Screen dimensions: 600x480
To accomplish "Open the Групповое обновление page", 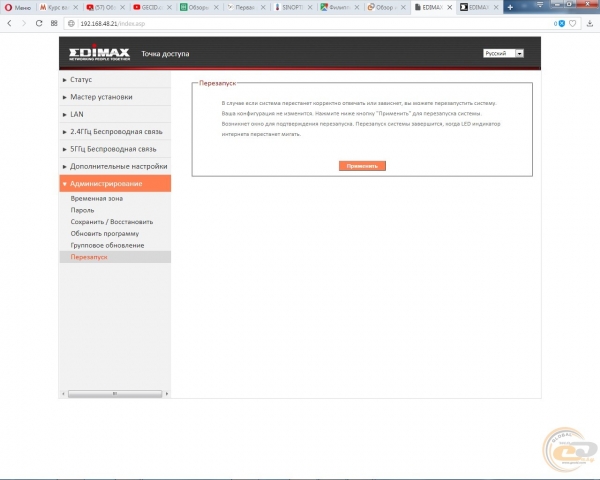I will [x=108, y=245].
